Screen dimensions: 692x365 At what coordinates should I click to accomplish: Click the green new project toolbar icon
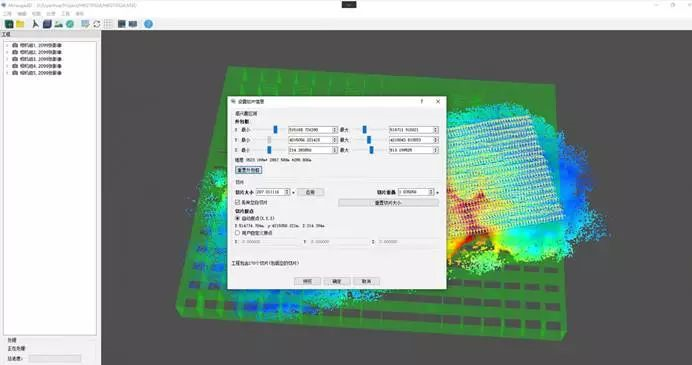(x=9, y=24)
